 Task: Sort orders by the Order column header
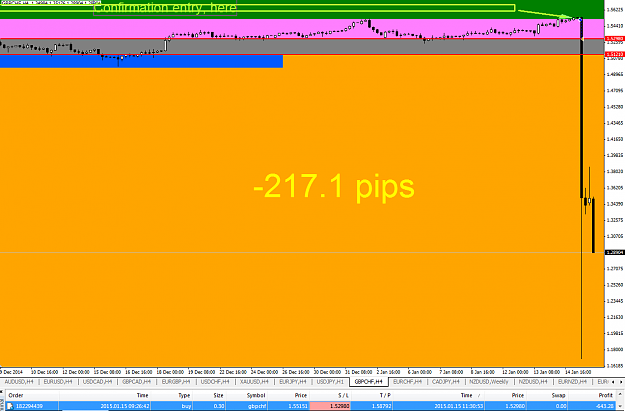pos(16,395)
